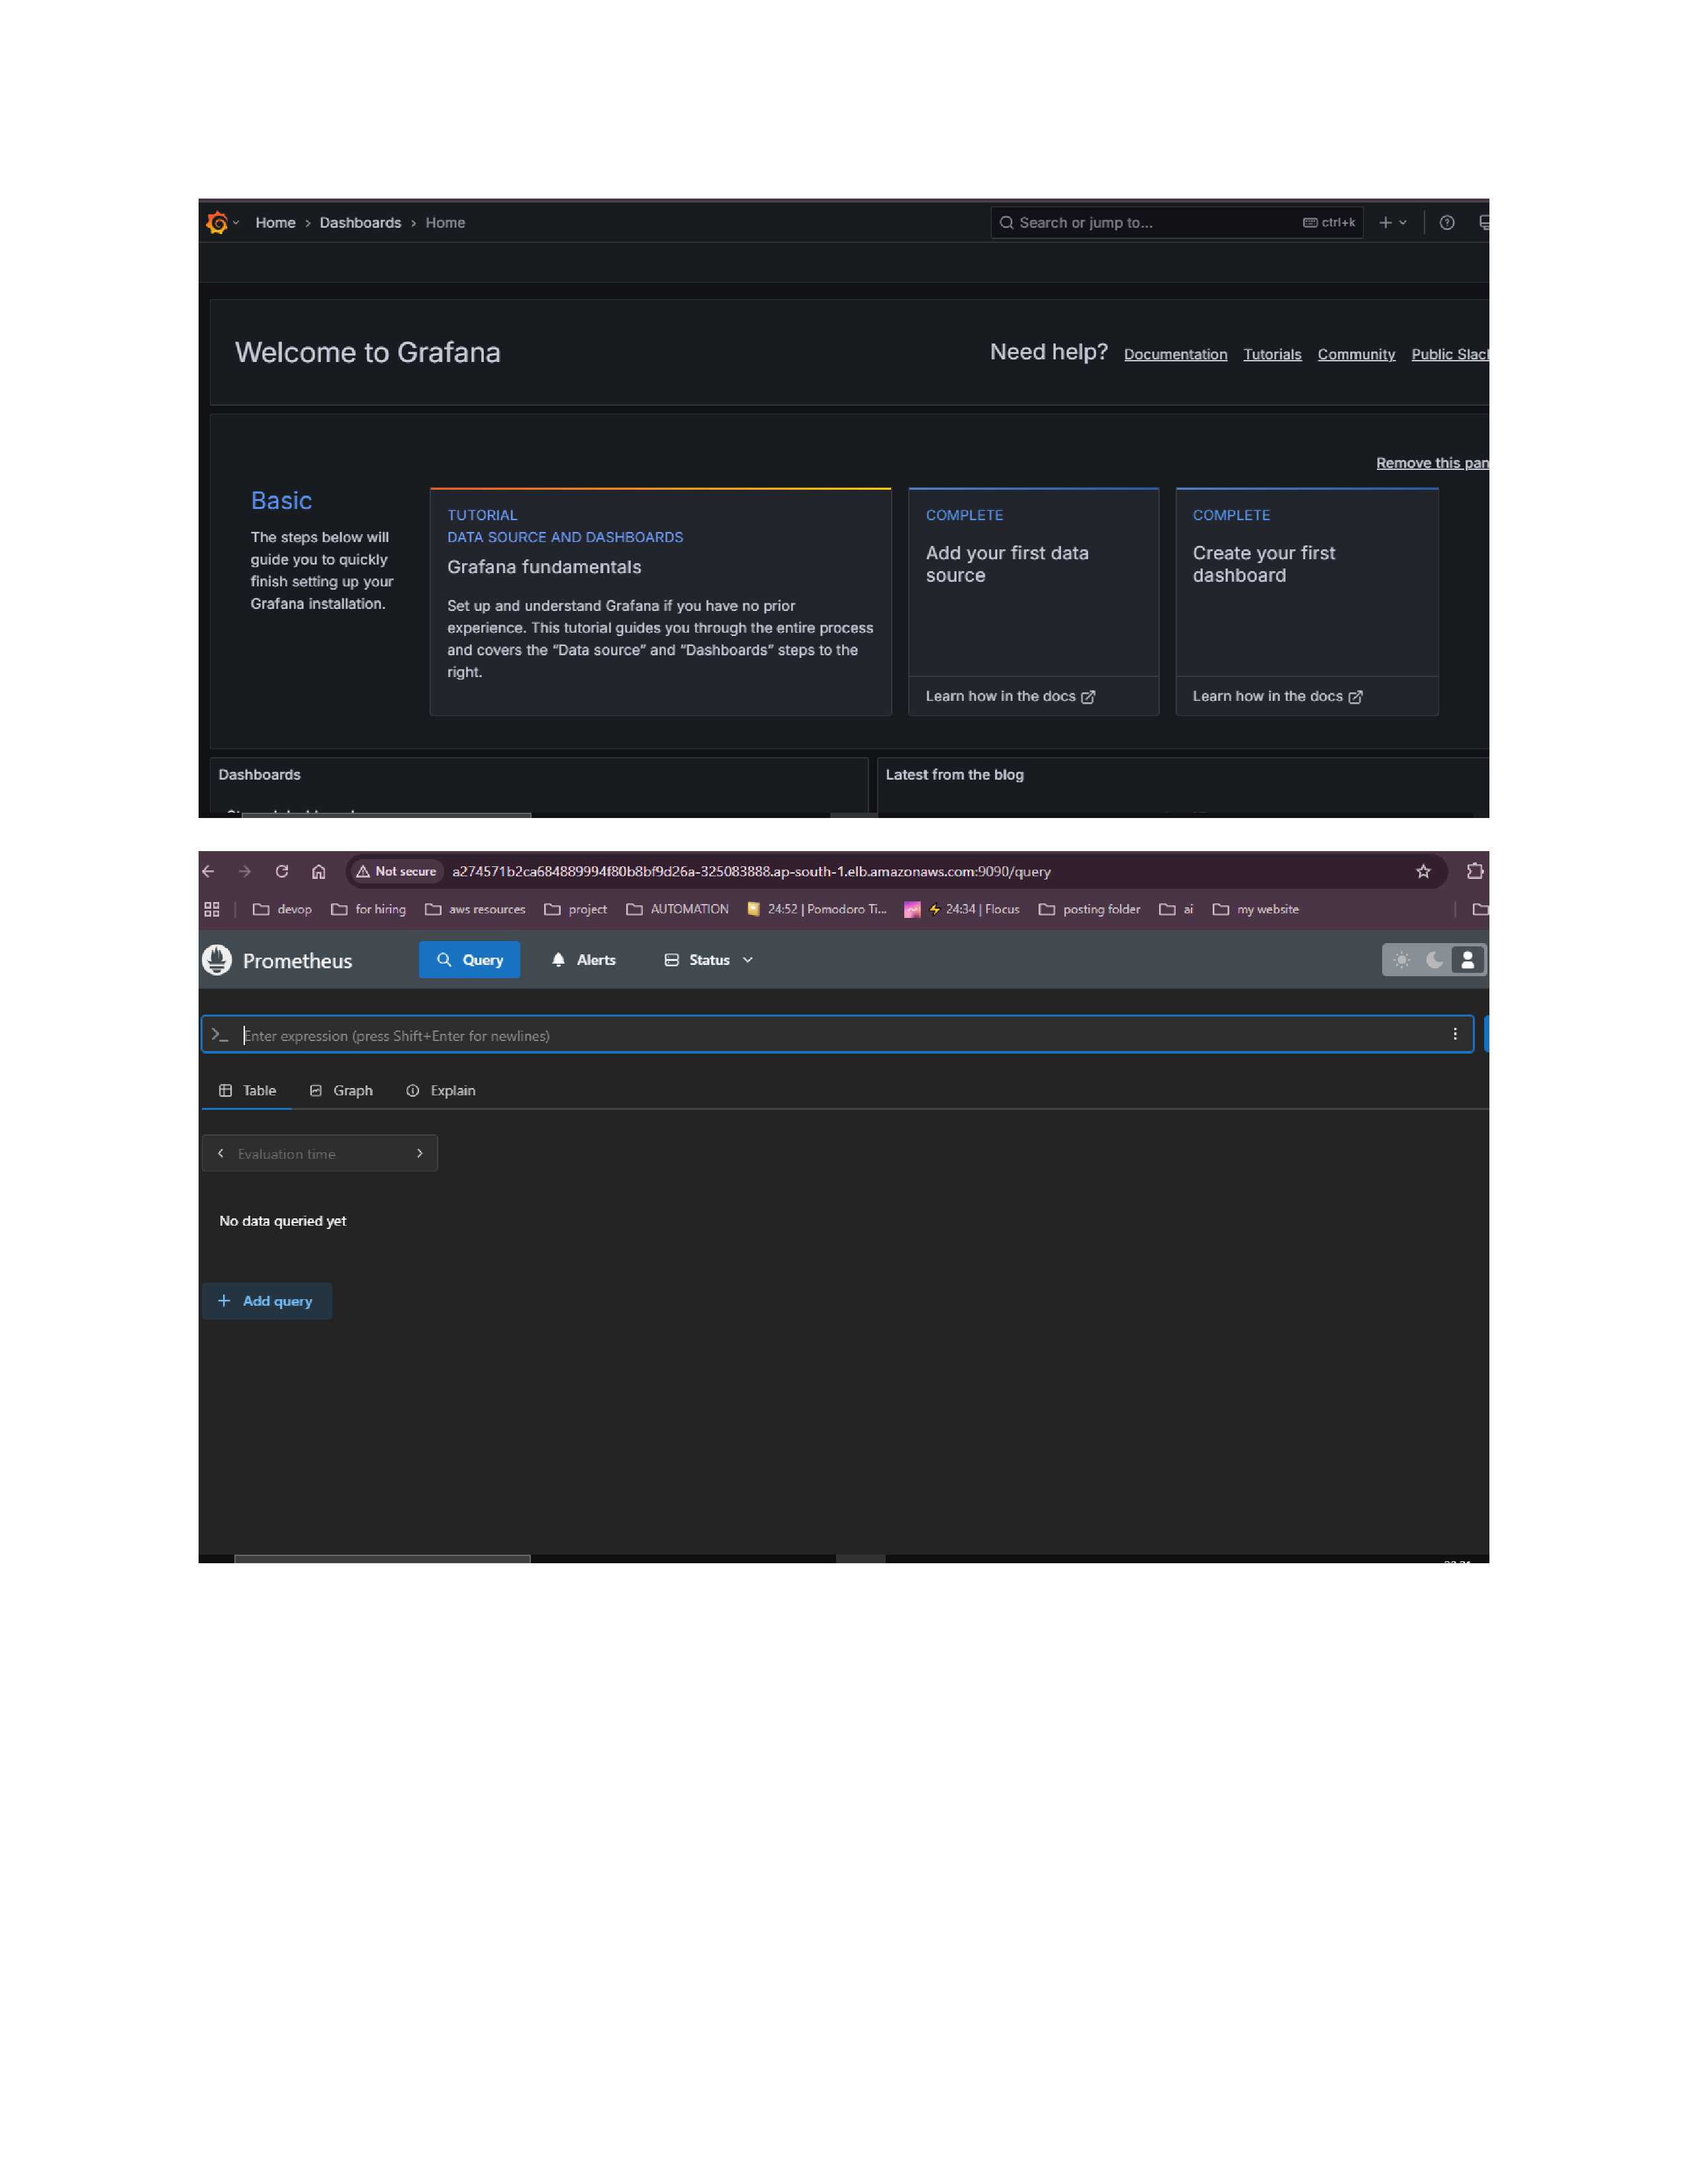This screenshot has height=2184, width=1688.
Task: Click external link icon on dashboard card
Action: pyautogui.click(x=1355, y=697)
